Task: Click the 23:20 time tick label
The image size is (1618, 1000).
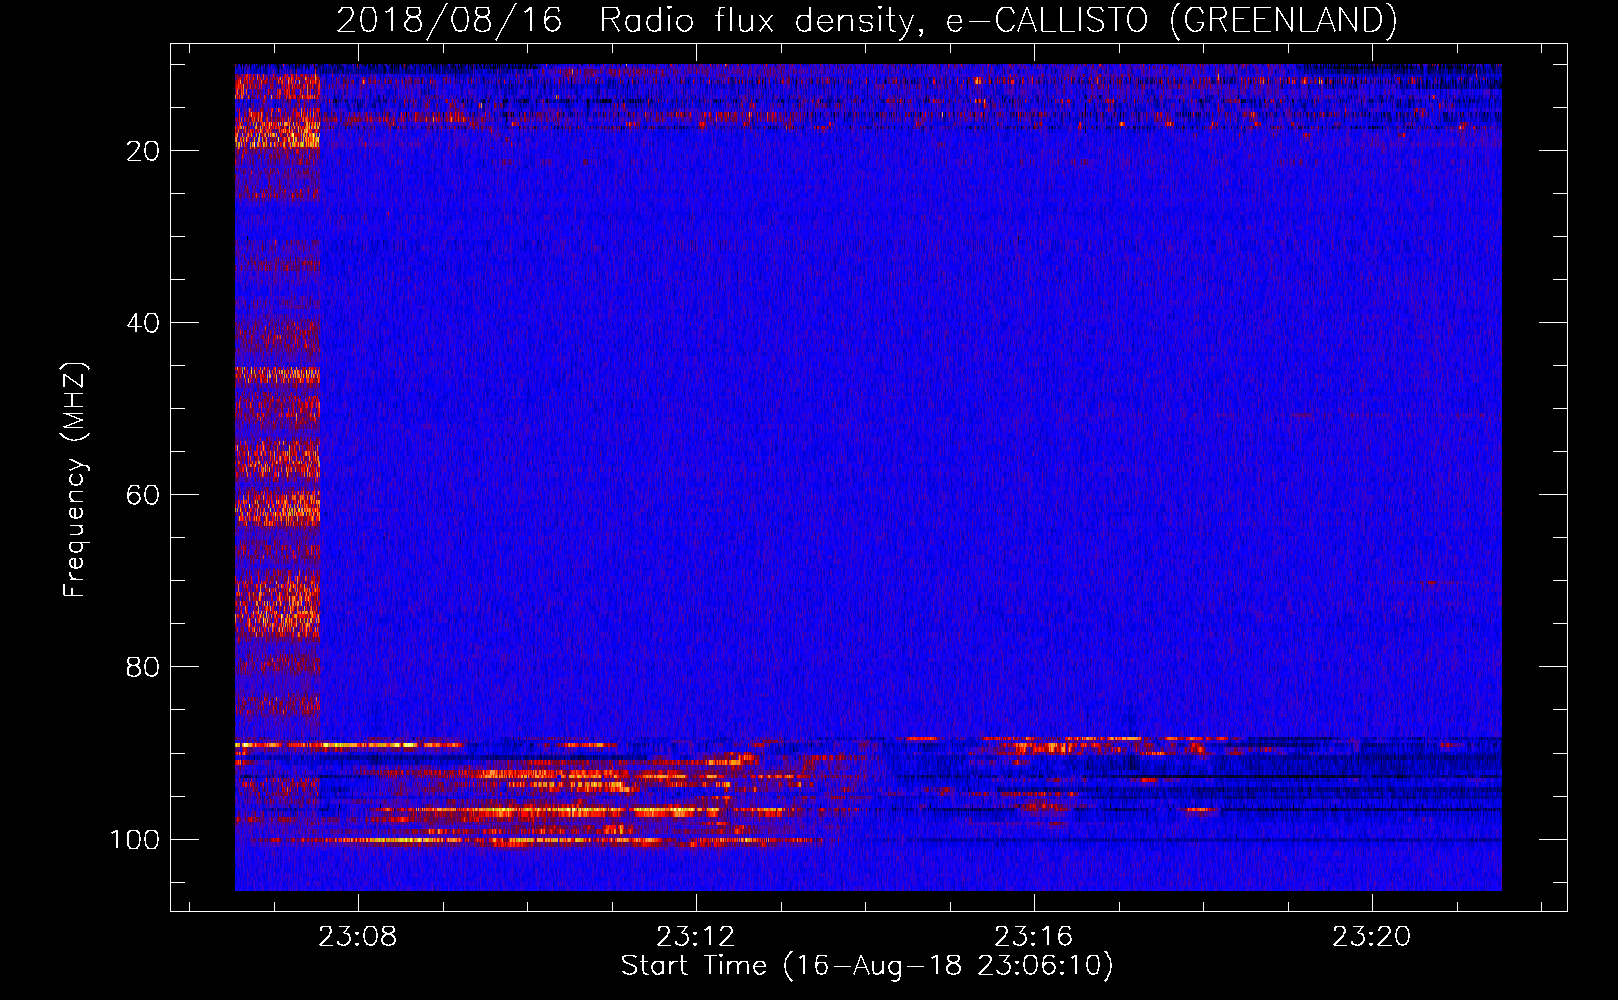Action: point(1372,937)
